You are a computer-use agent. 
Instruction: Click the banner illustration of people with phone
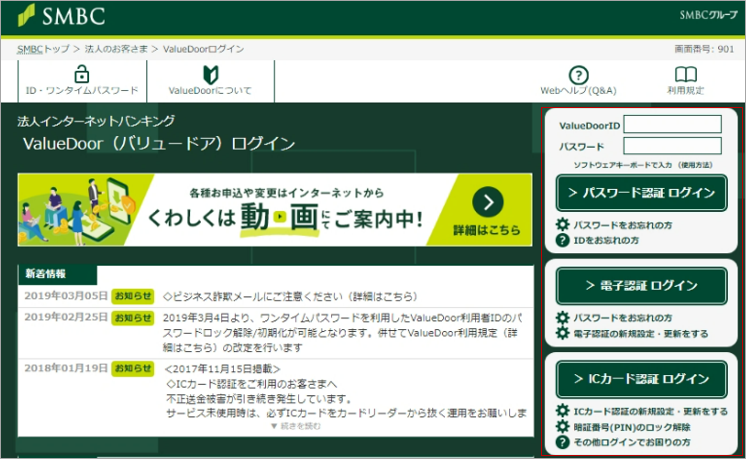(x=79, y=210)
